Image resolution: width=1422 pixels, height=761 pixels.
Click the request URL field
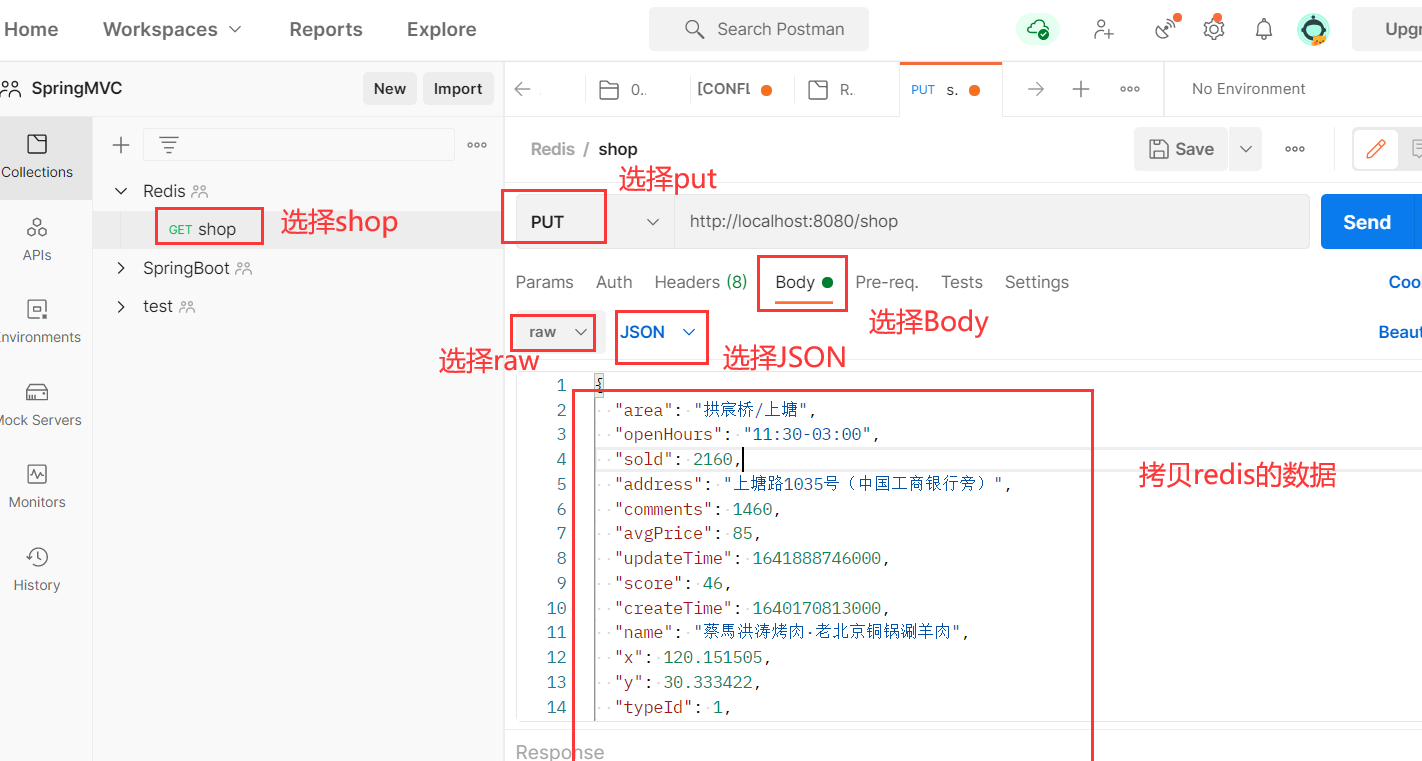coord(992,221)
